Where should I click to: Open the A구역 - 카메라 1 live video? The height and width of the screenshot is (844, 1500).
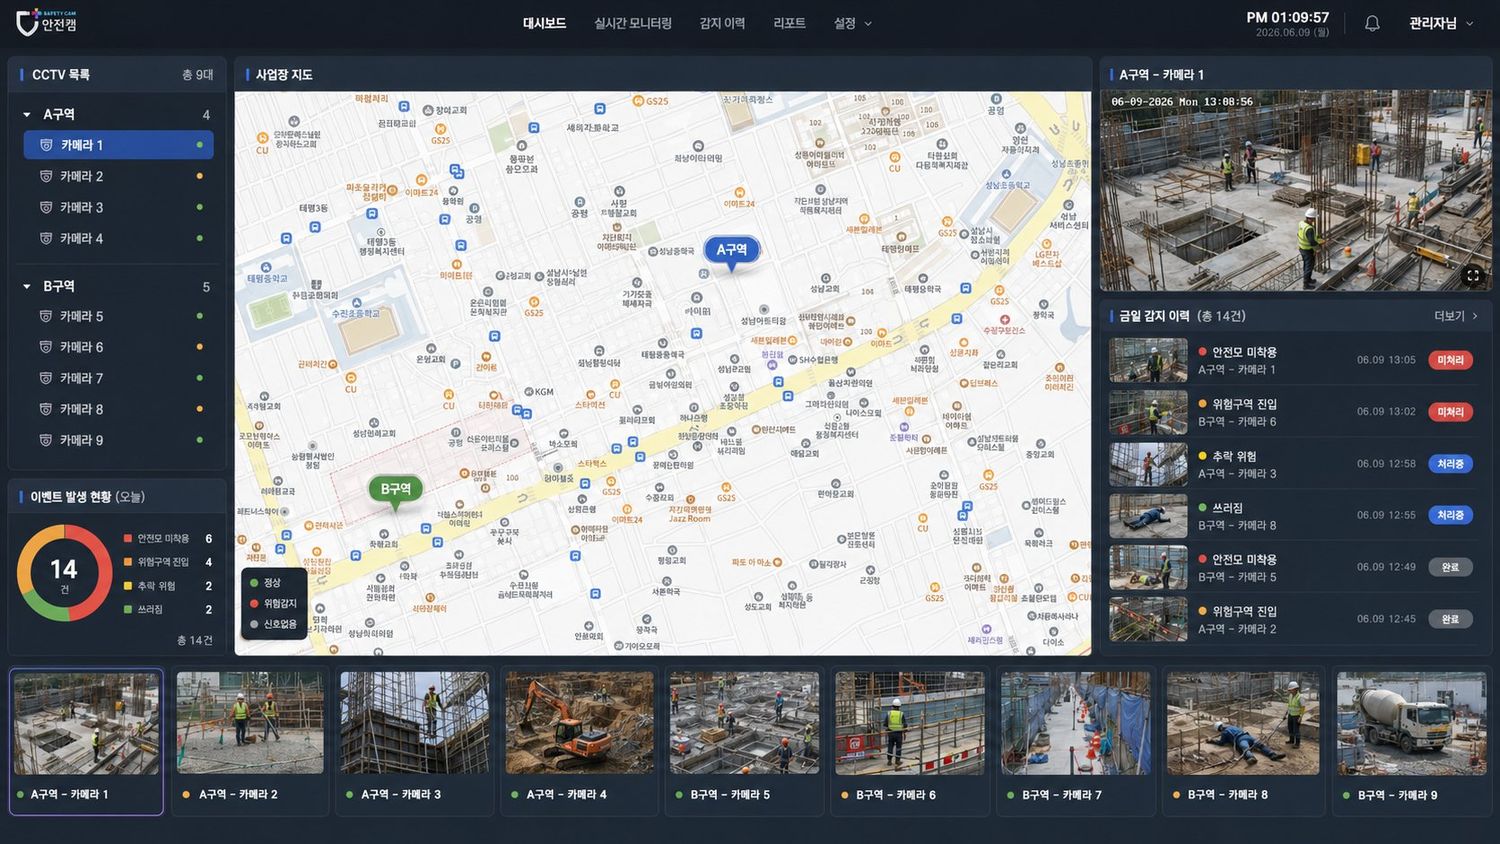point(1296,191)
